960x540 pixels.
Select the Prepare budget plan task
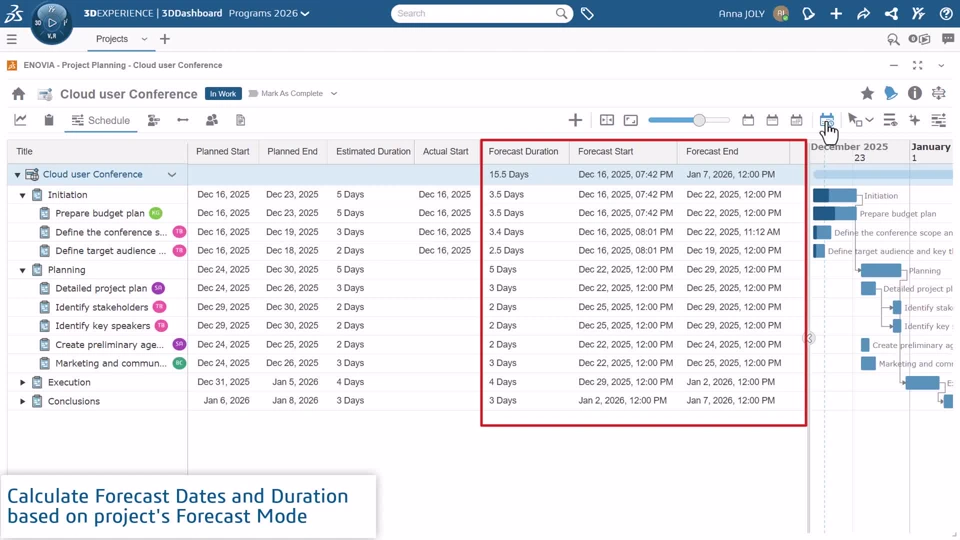100,213
